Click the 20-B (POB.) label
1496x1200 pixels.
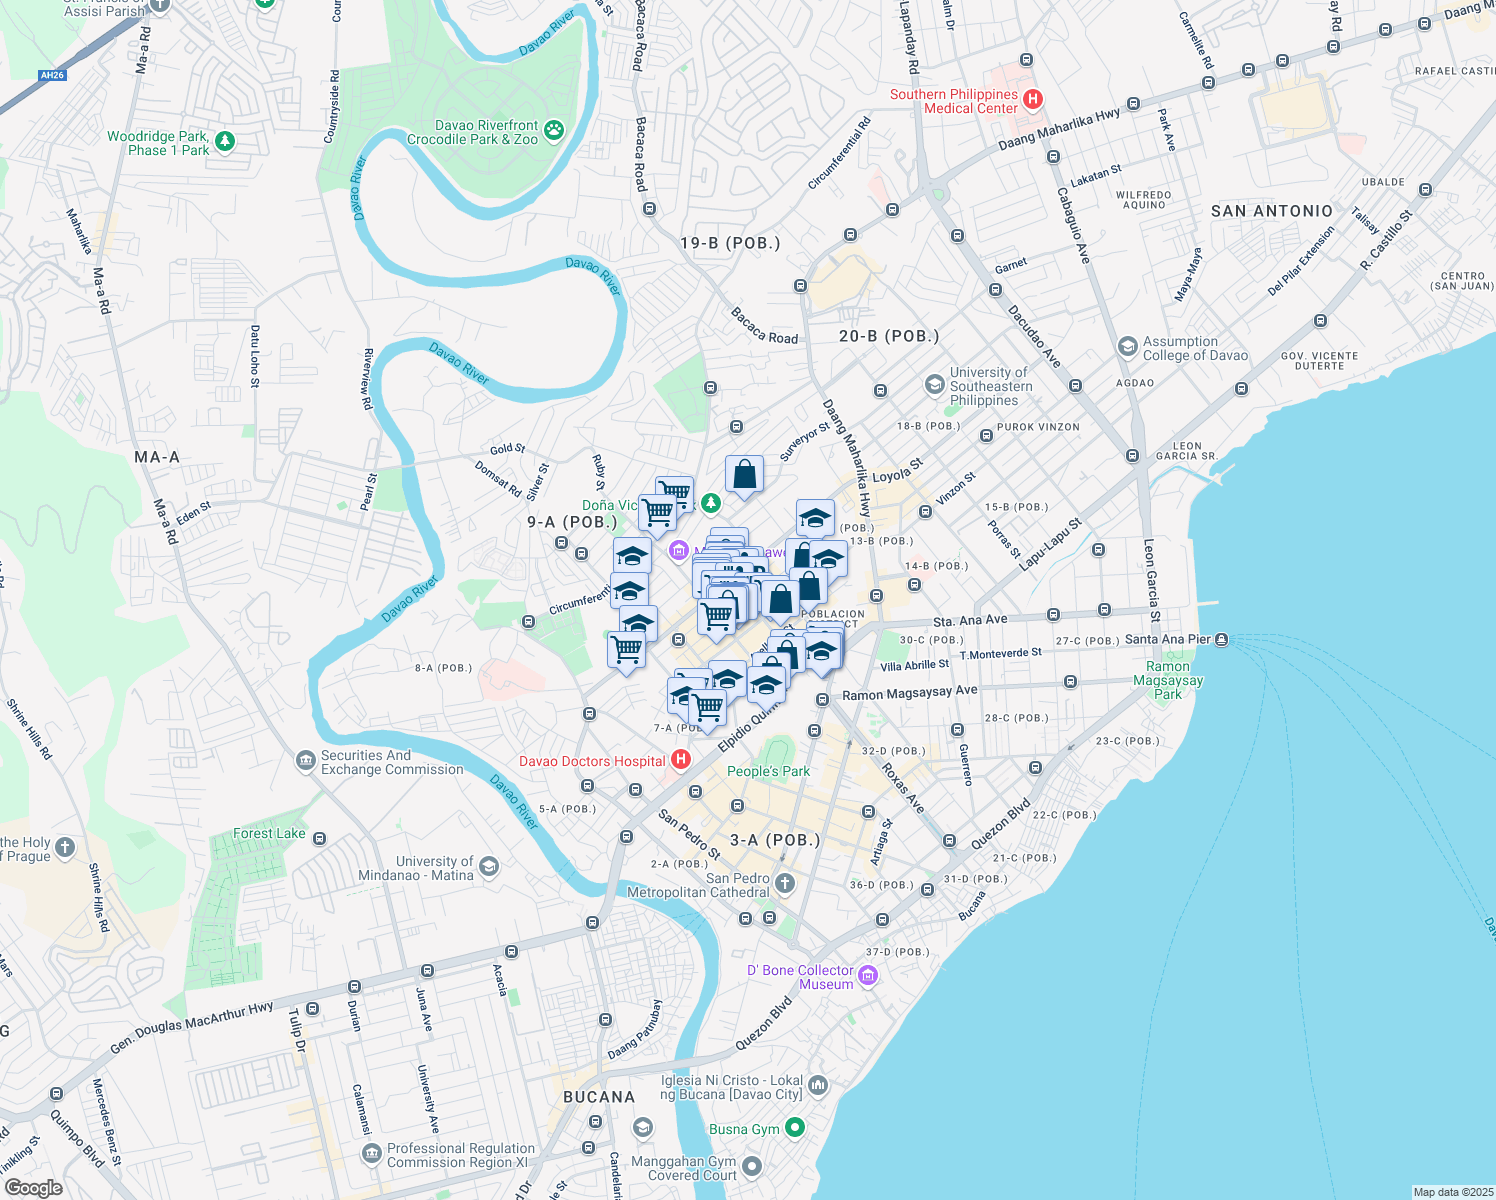coord(889,336)
